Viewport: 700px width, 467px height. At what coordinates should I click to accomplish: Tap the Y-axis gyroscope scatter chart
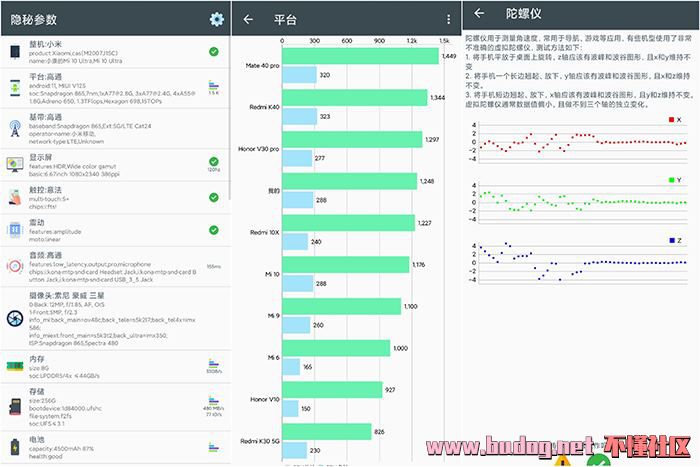pos(579,202)
